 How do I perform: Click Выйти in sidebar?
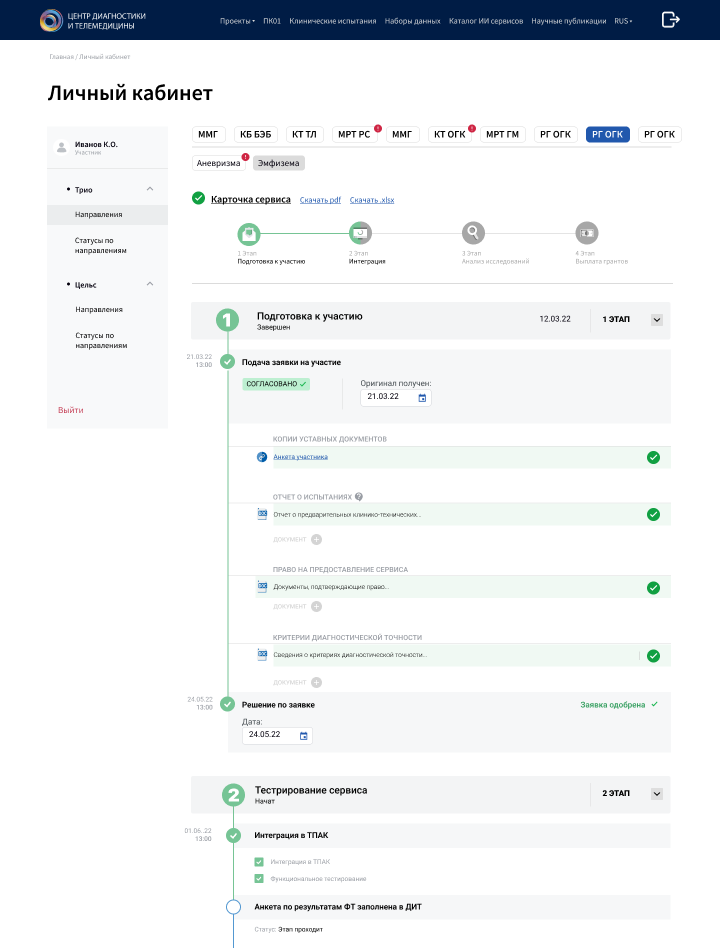tap(71, 410)
